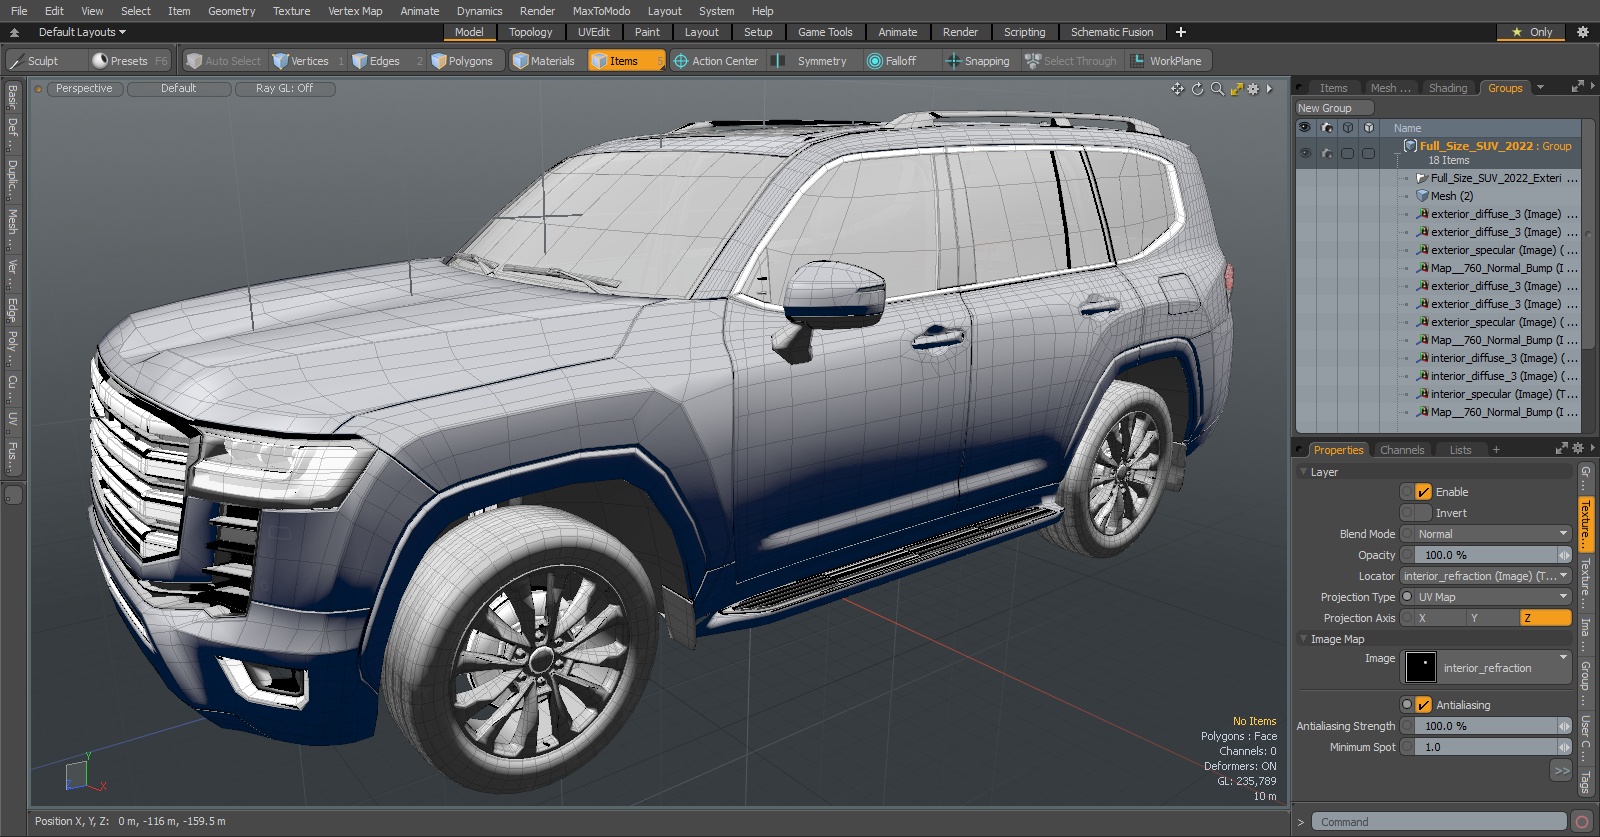The width and height of the screenshot is (1600, 837).
Task: Click the Antialiasing Strength slider arrows
Action: pos(1564,726)
